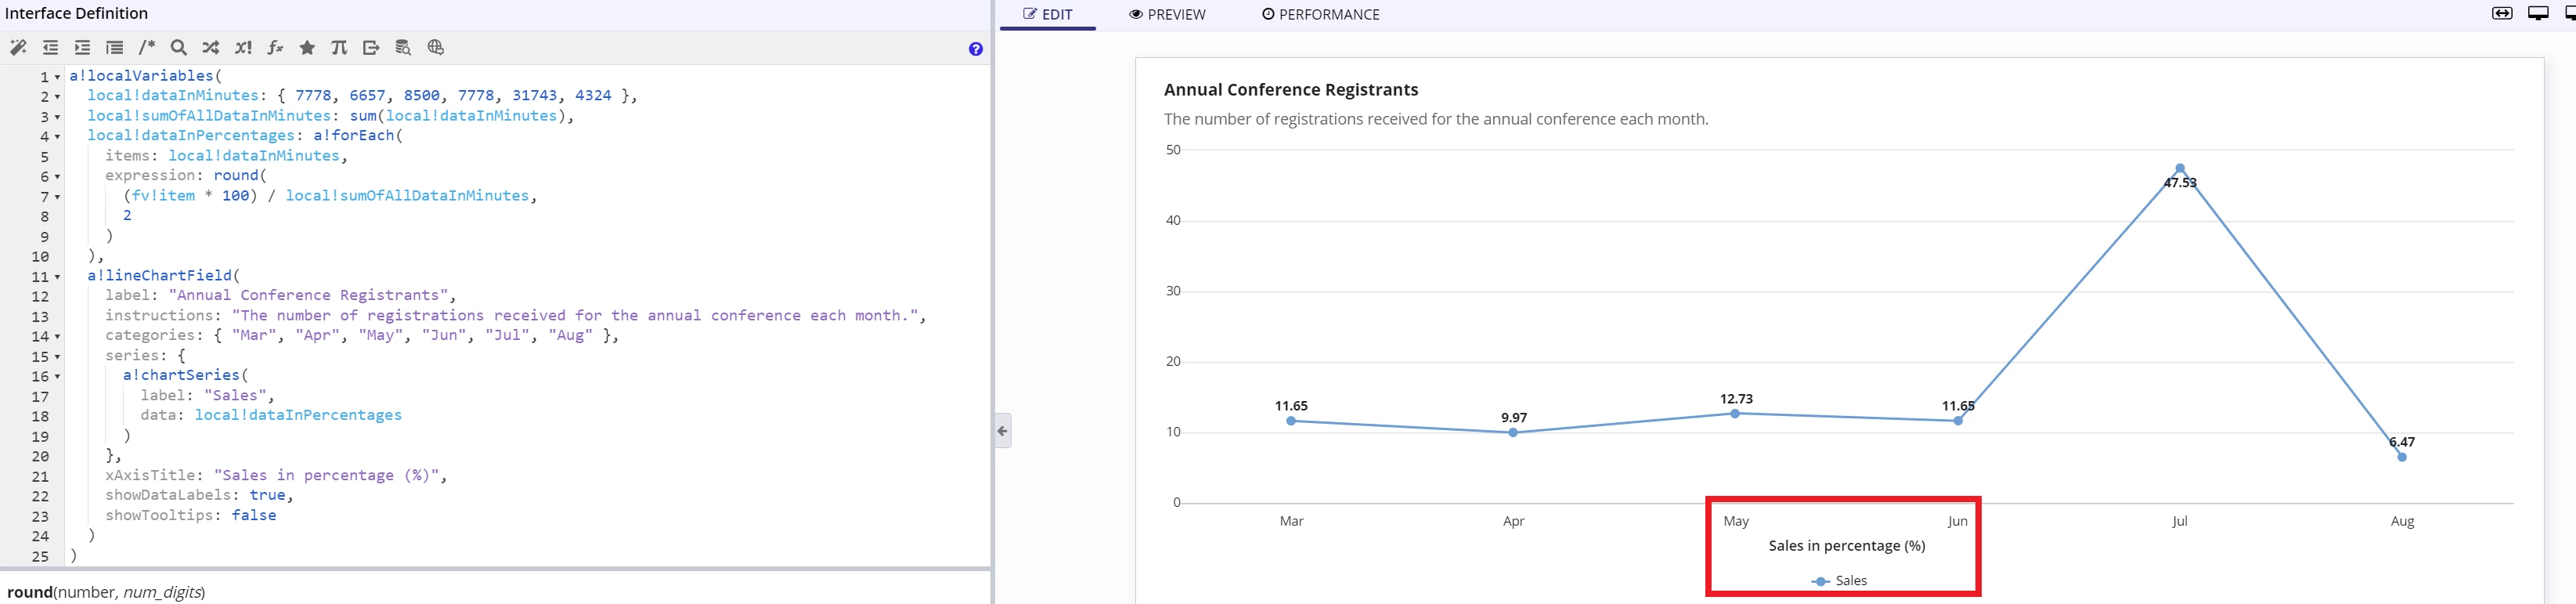Click the 'Aug' category axis label
2576x604 pixels.
(2402, 521)
